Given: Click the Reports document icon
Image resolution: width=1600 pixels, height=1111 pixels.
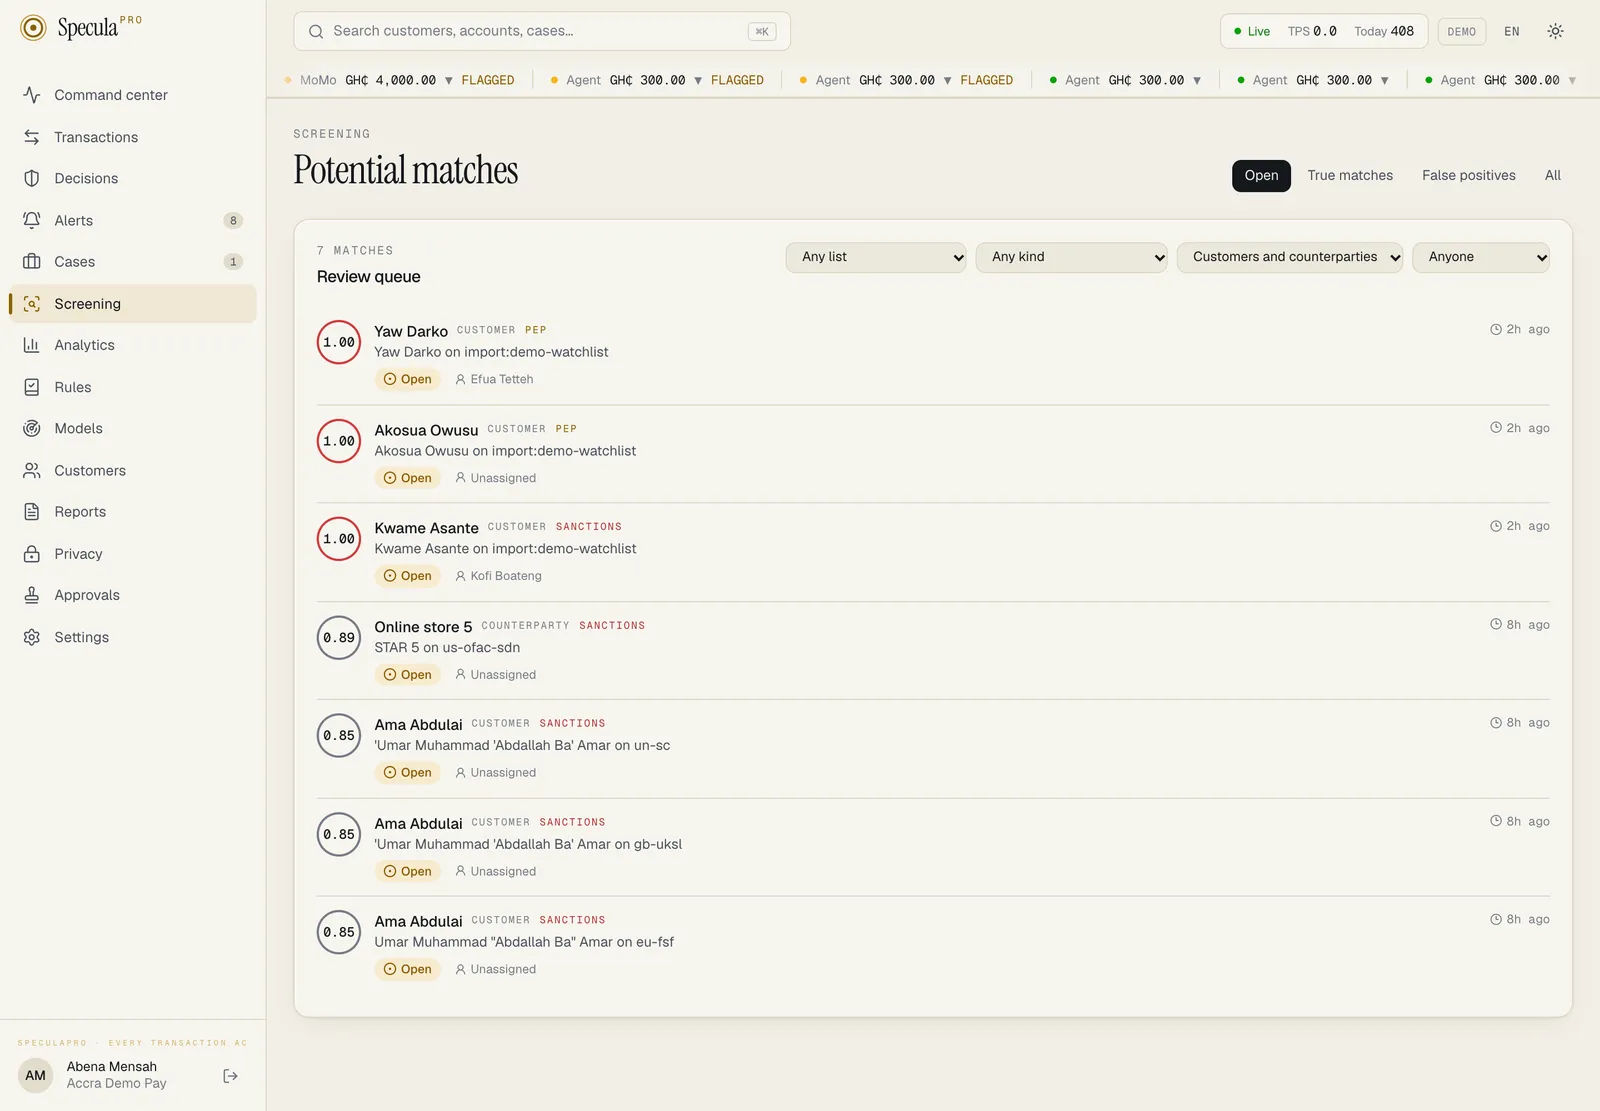Looking at the screenshot, I should pos(32,512).
